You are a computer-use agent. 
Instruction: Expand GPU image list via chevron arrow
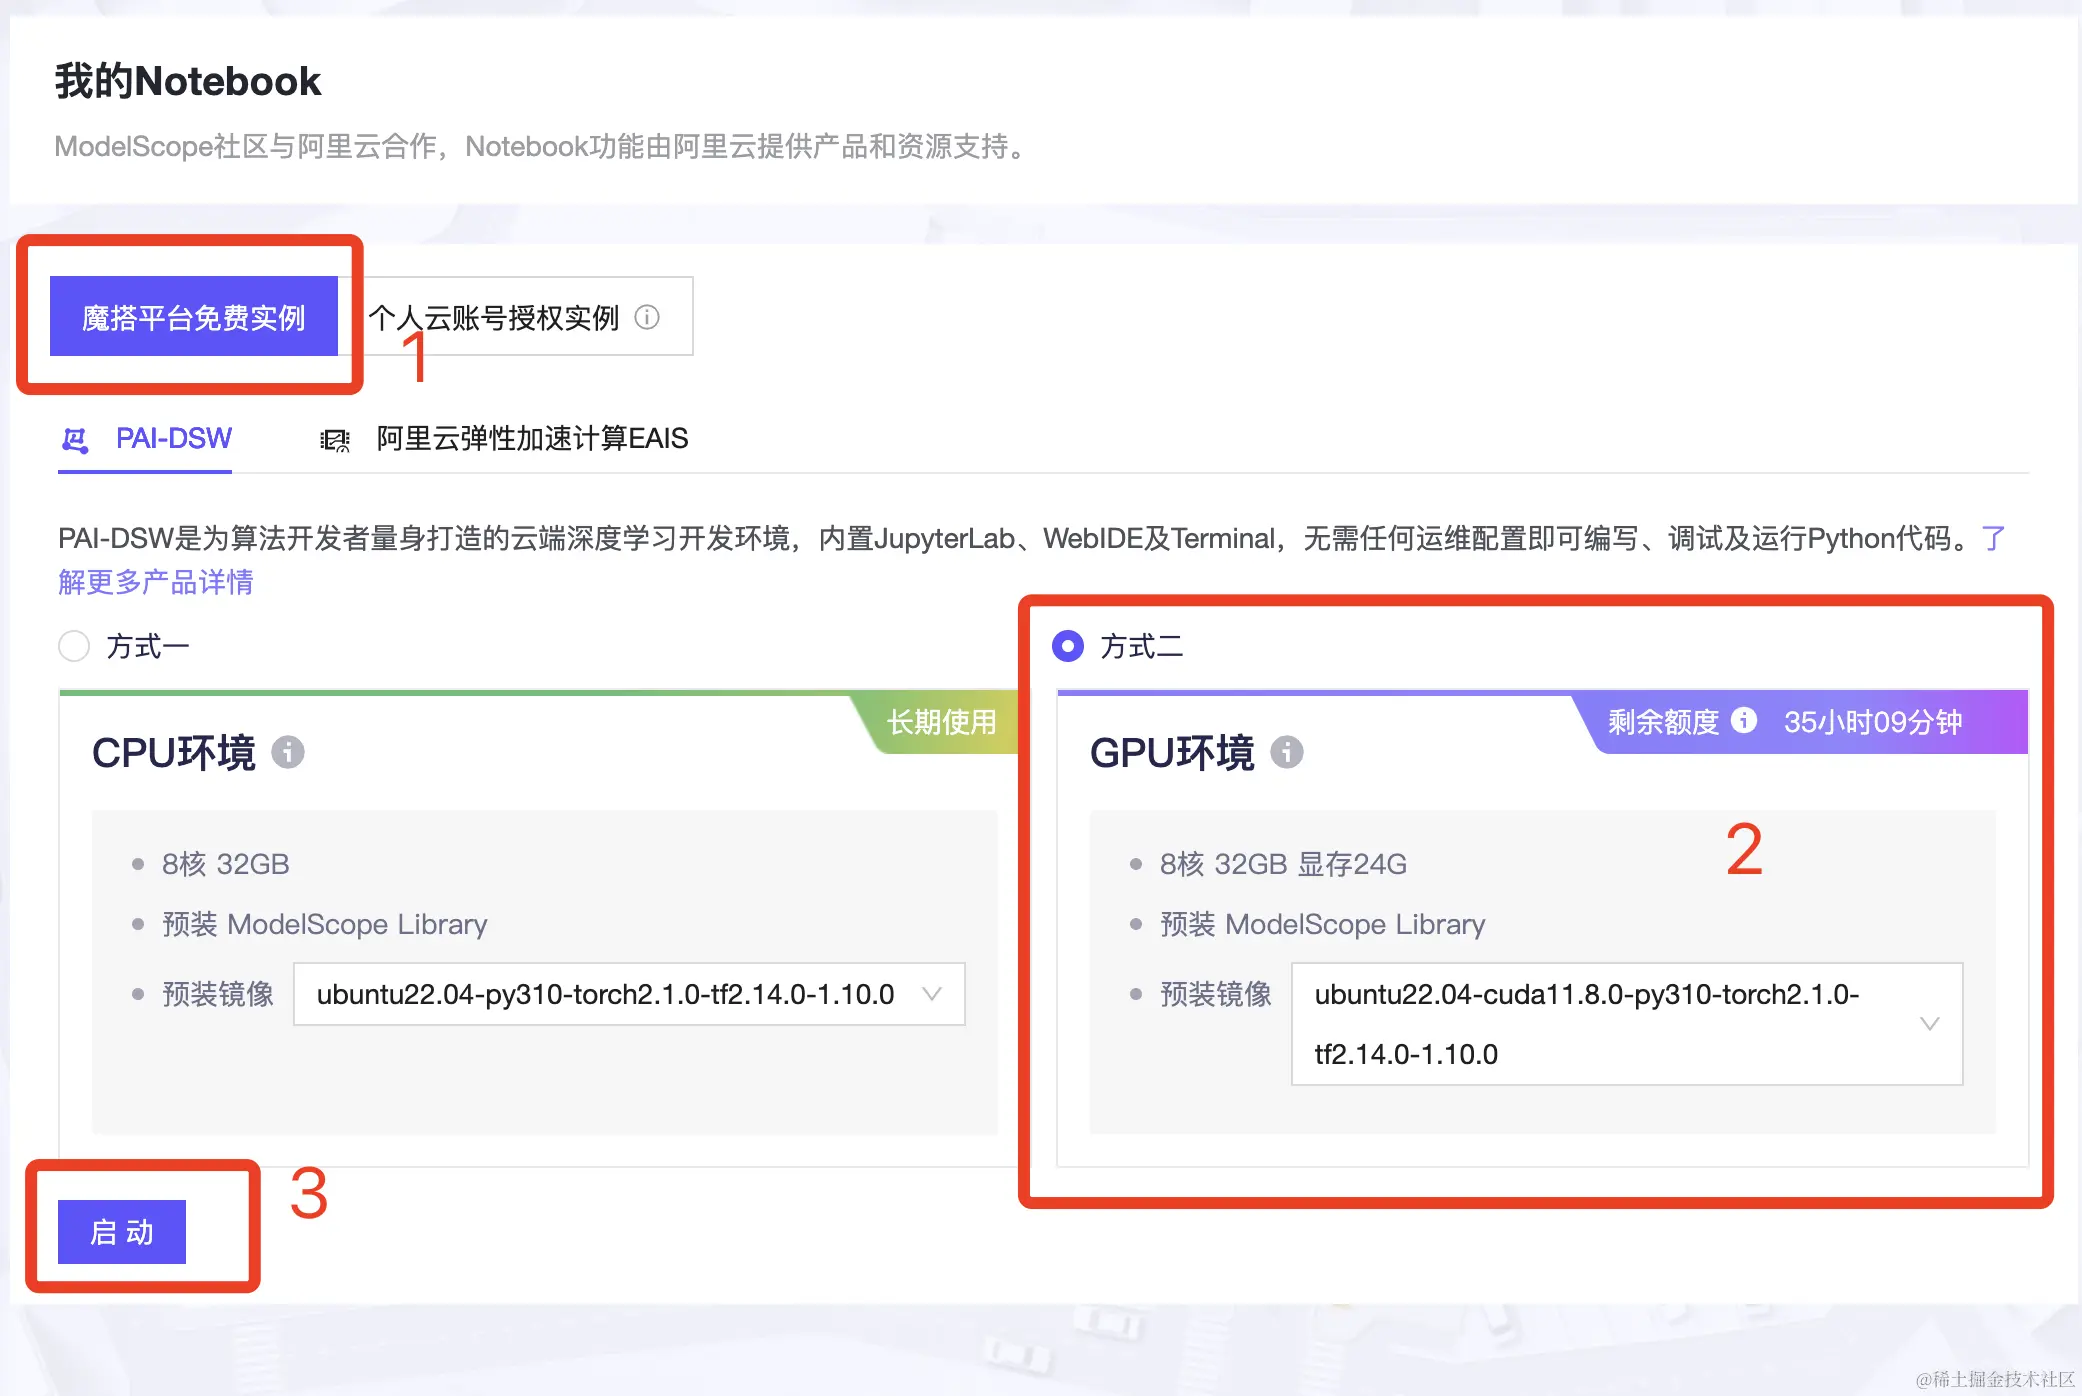click(1930, 1024)
